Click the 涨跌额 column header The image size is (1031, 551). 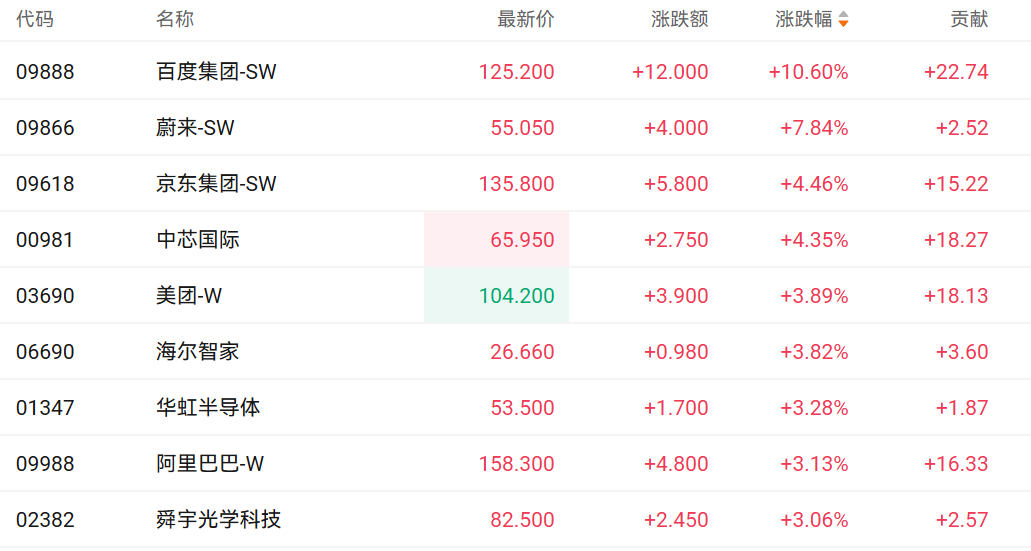pos(679,19)
